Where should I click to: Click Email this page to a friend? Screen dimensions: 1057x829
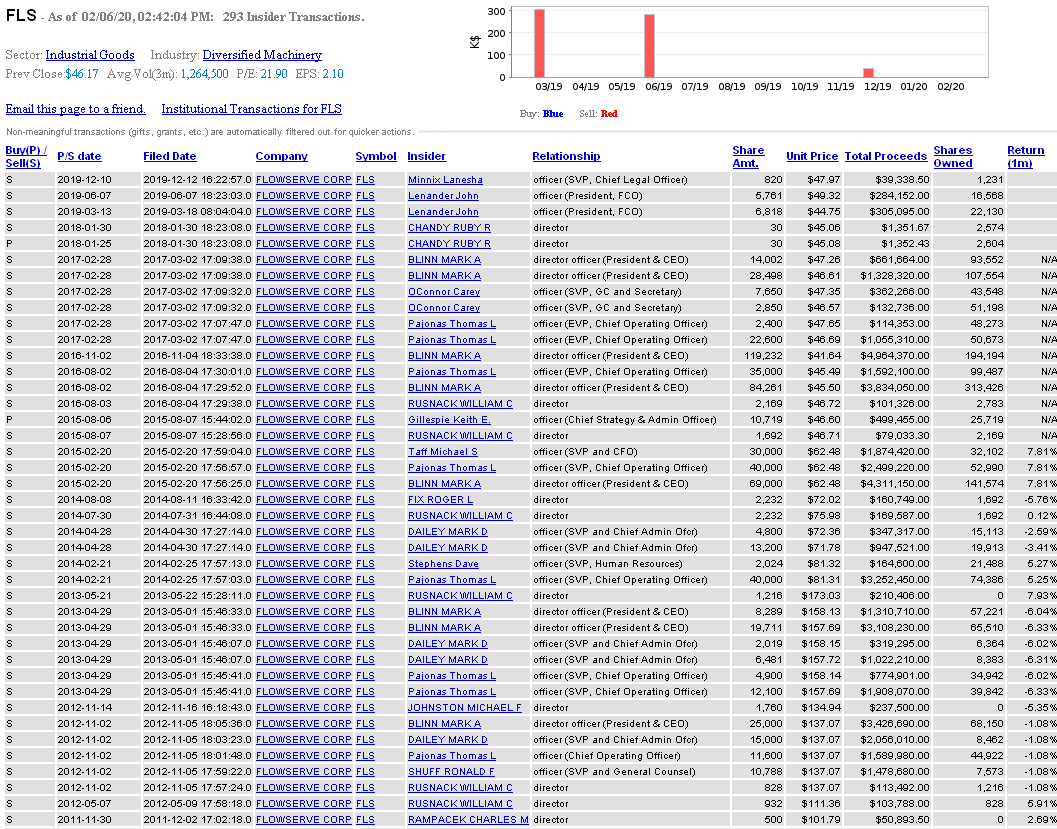point(76,109)
